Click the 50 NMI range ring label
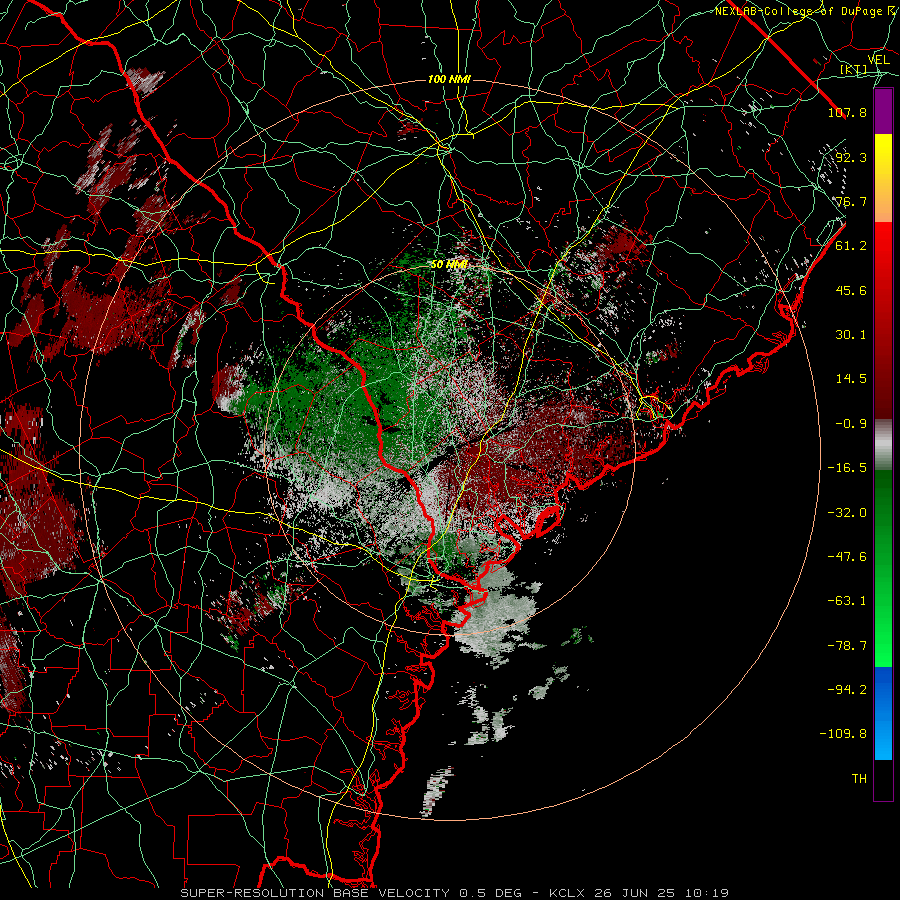The width and height of the screenshot is (900, 900). 449,265
